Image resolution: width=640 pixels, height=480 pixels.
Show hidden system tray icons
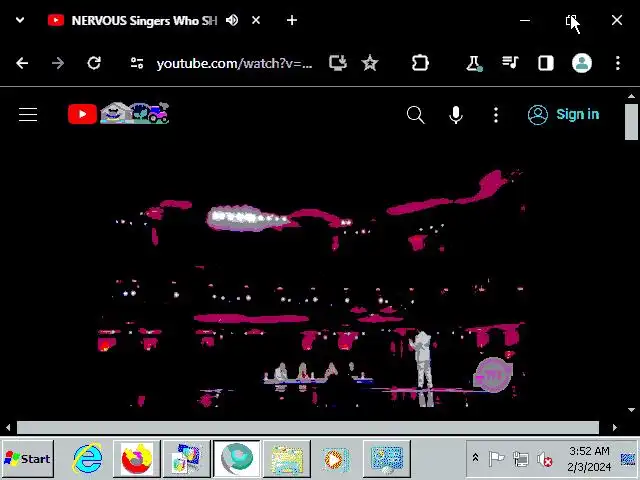475,458
